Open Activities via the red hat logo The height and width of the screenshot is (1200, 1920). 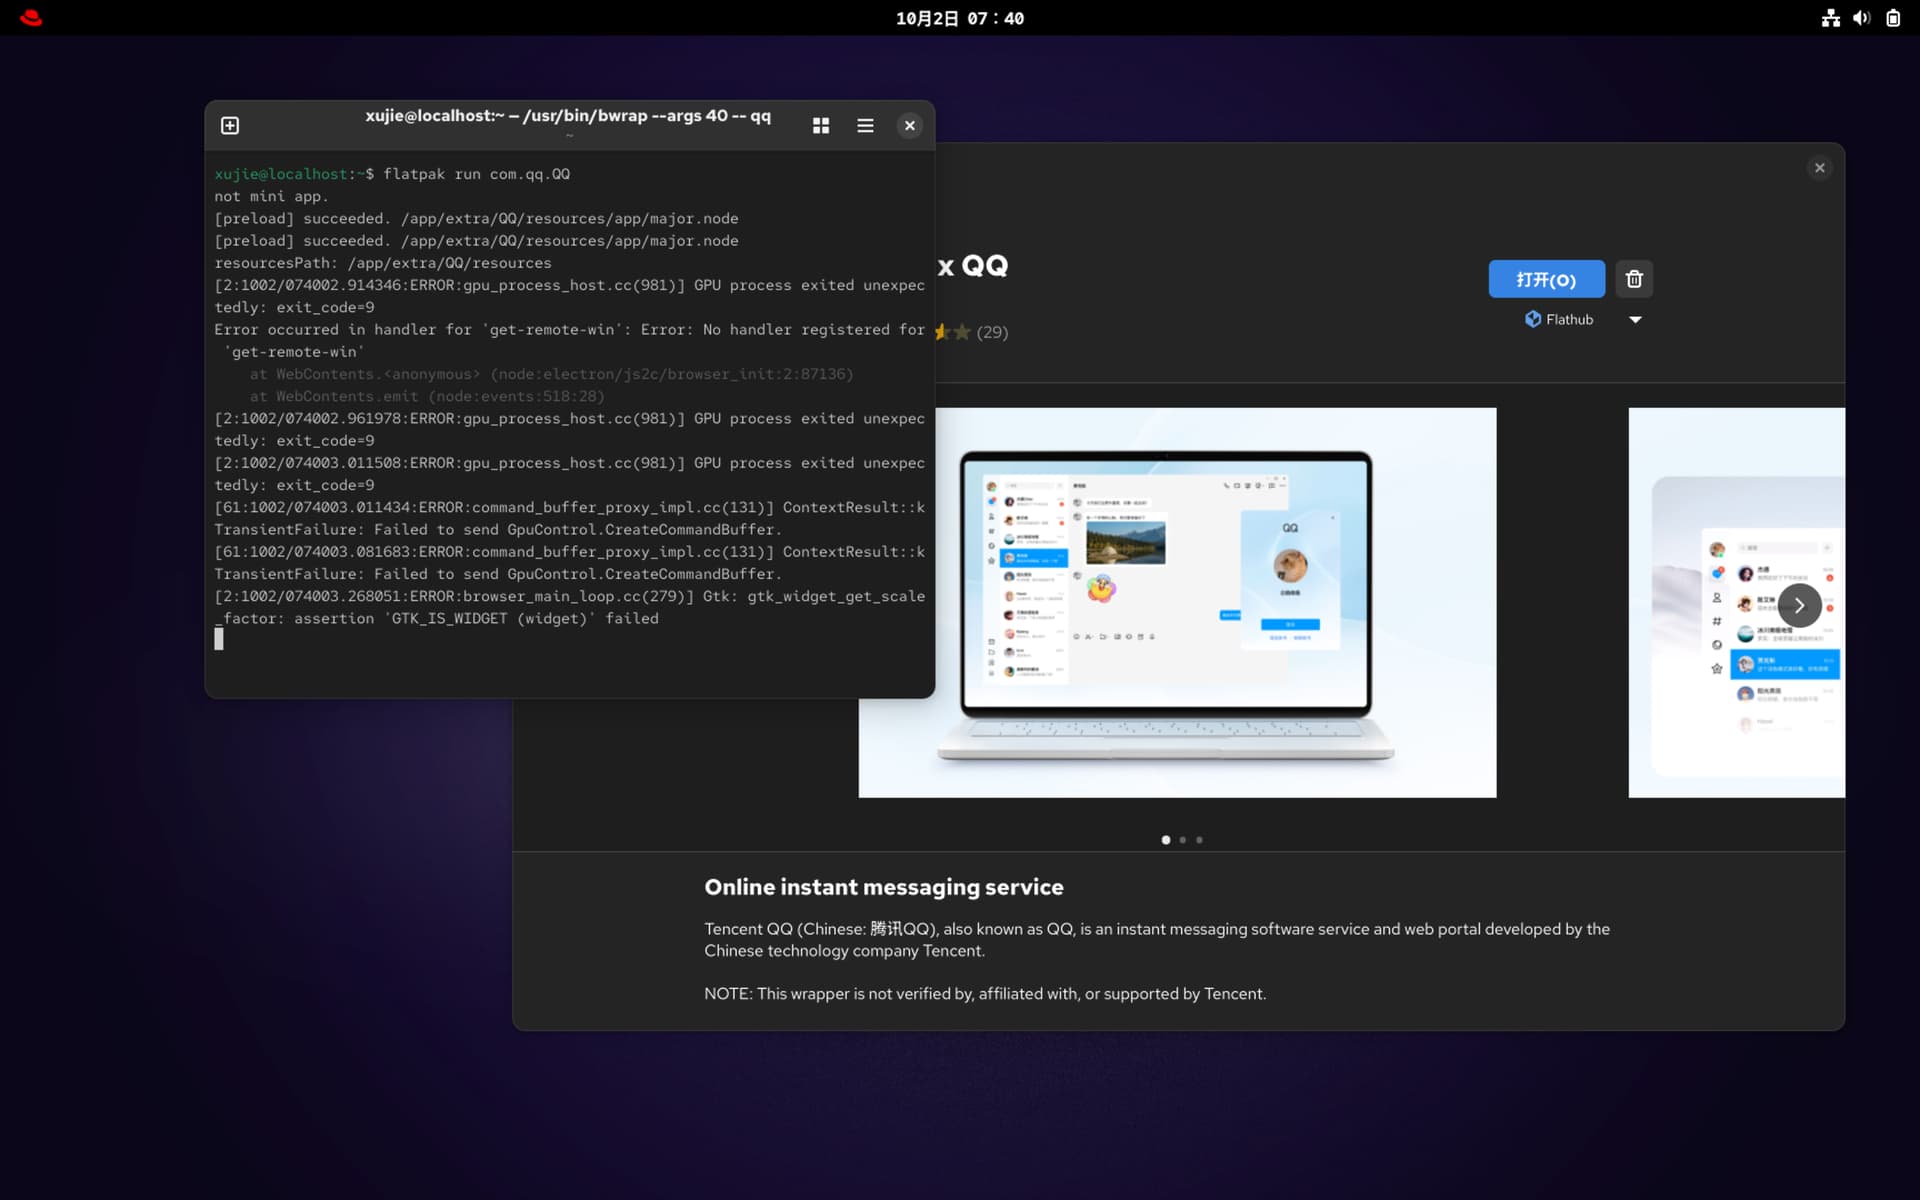31,18
